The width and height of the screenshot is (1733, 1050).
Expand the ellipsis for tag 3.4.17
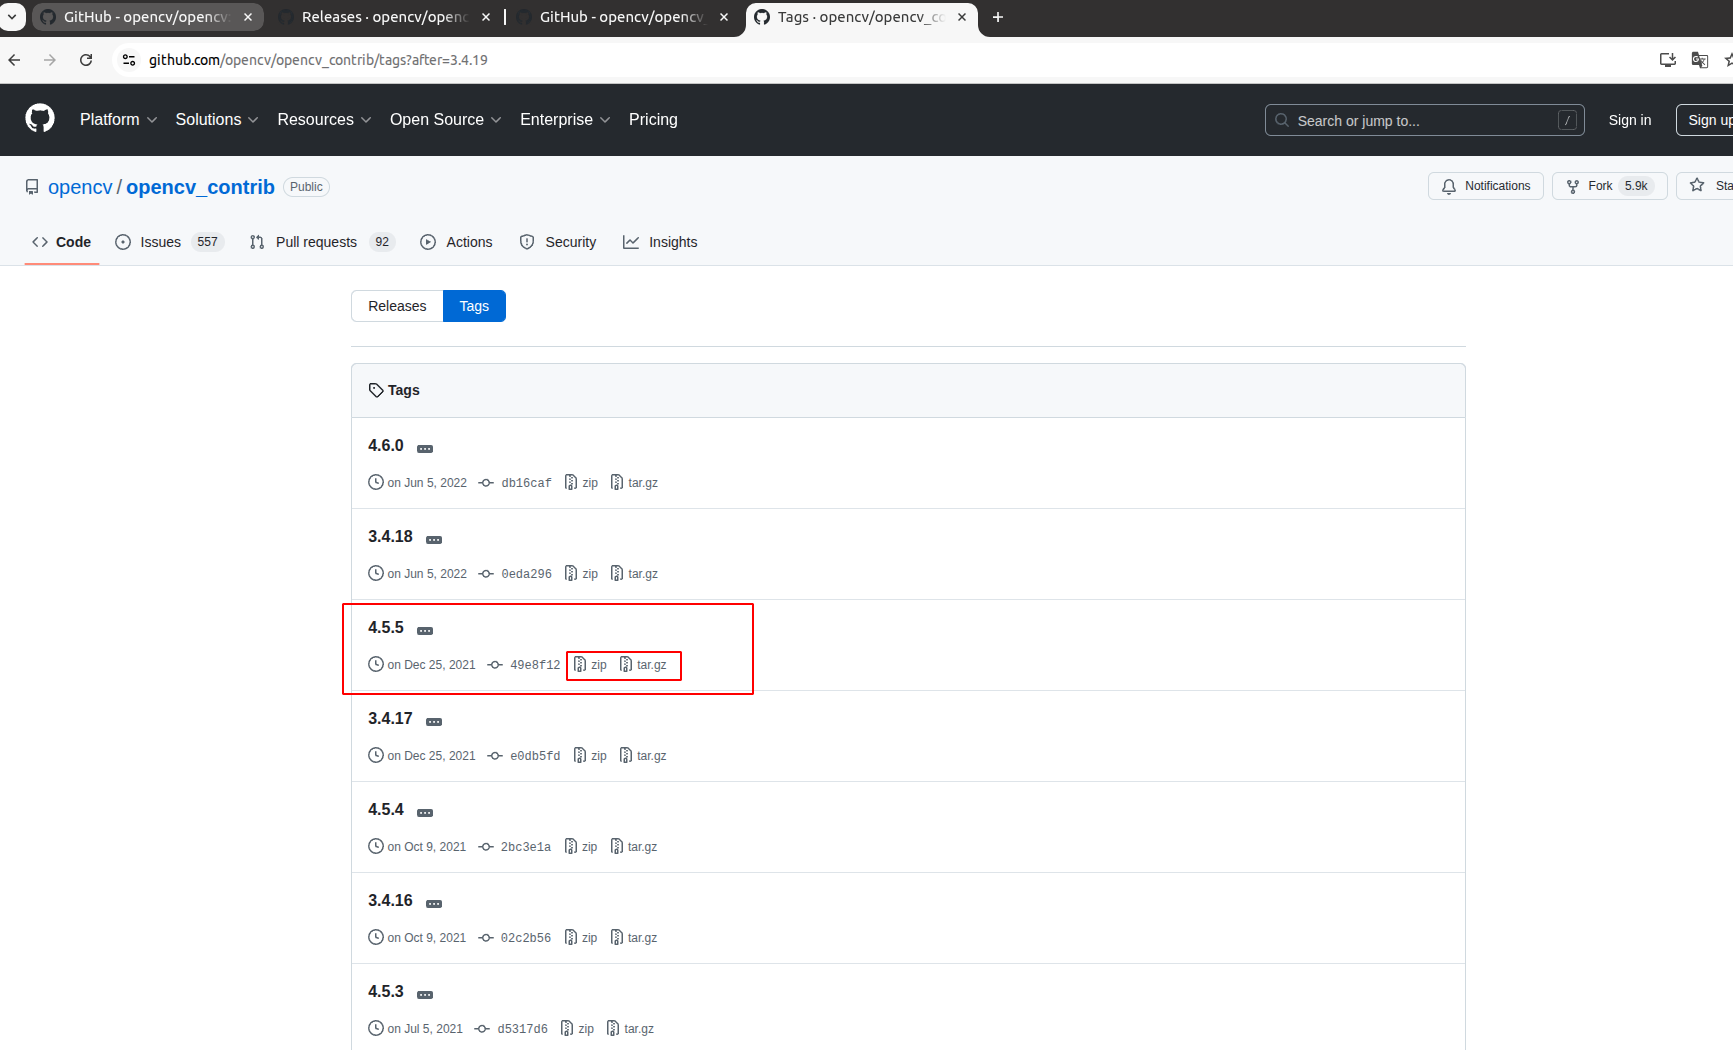pyautogui.click(x=434, y=722)
